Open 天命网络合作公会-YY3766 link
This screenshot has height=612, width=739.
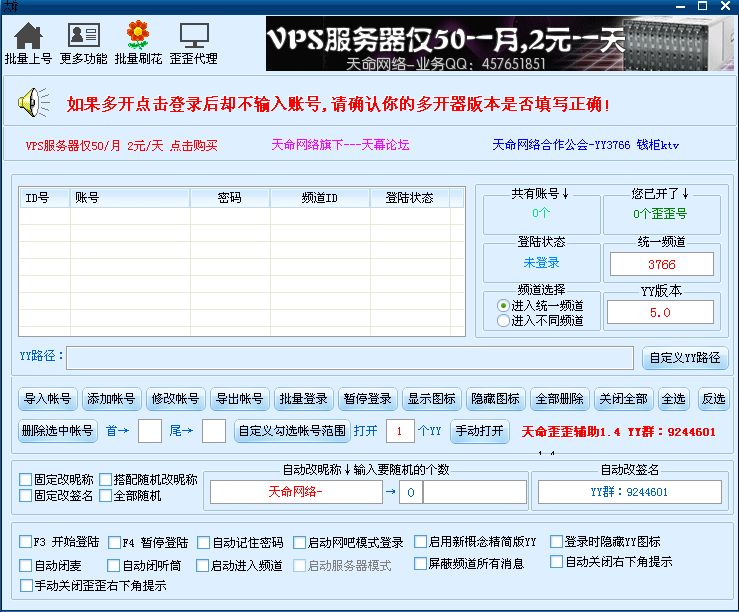pyautogui.click(x=585, y=145)
